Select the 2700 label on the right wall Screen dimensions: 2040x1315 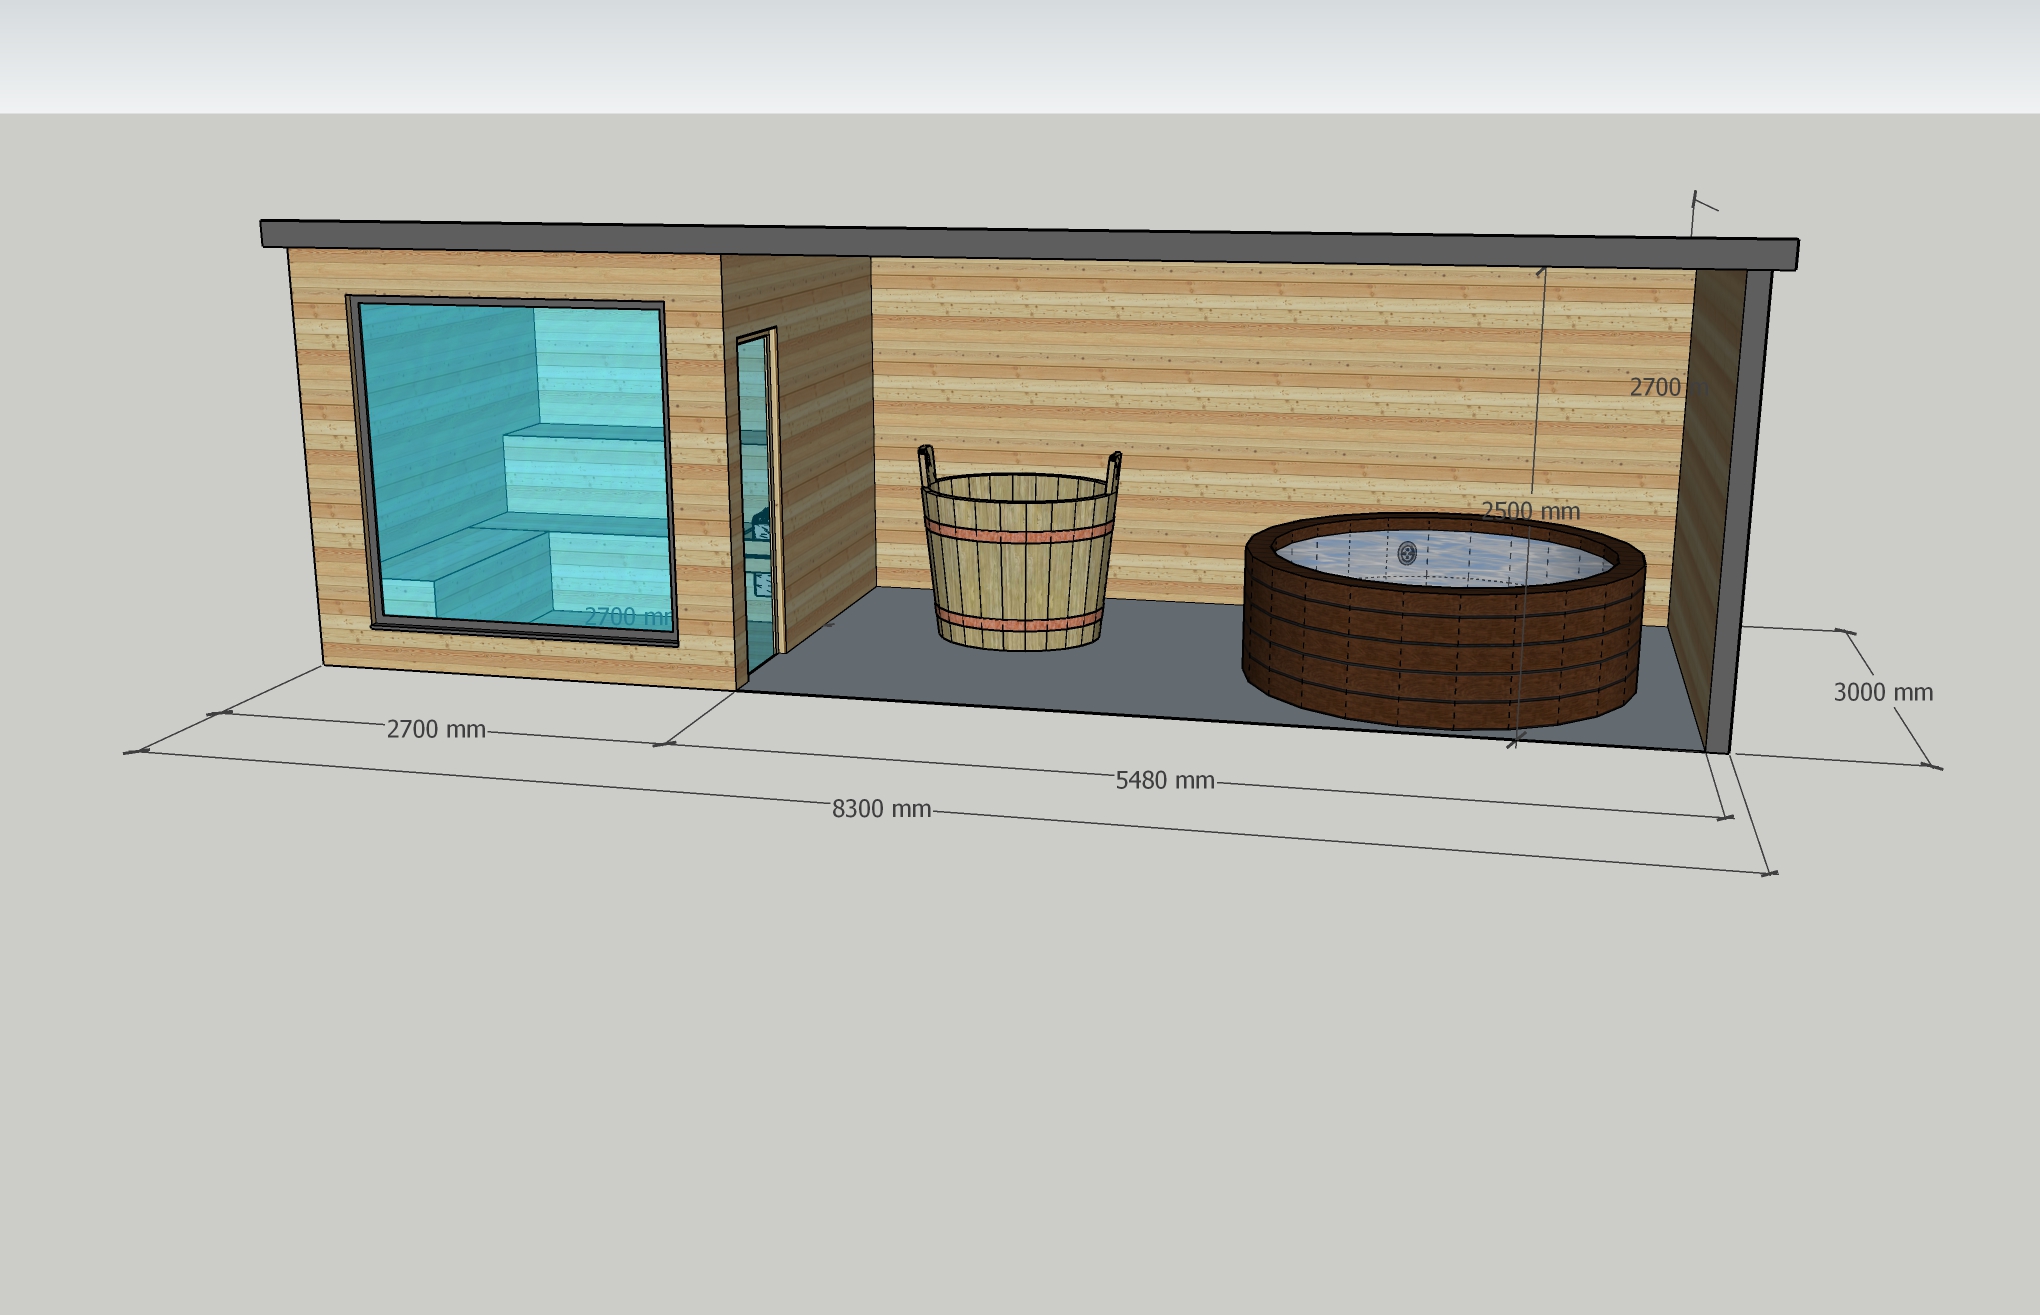point(1655,387)
